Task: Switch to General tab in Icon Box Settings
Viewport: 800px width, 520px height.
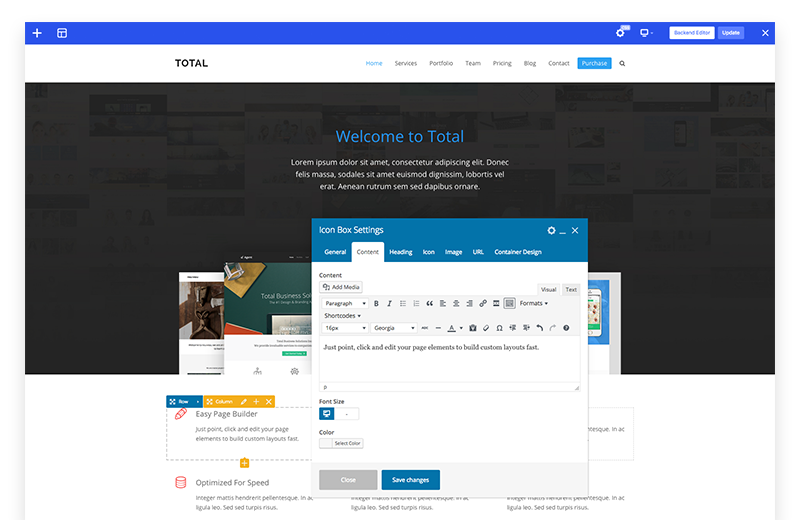Action: [x=335, y=252]
